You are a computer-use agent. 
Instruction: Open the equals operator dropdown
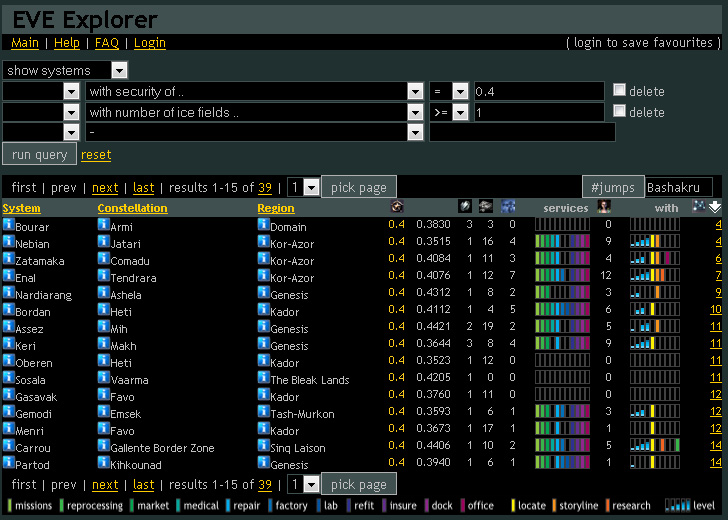tap(449, 91)
